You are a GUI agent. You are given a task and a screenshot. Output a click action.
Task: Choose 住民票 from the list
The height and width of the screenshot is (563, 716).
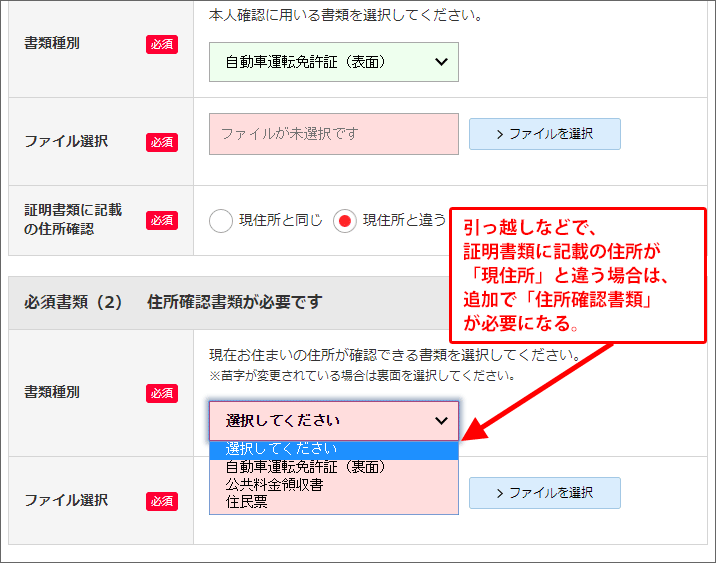tap(334, 502)
